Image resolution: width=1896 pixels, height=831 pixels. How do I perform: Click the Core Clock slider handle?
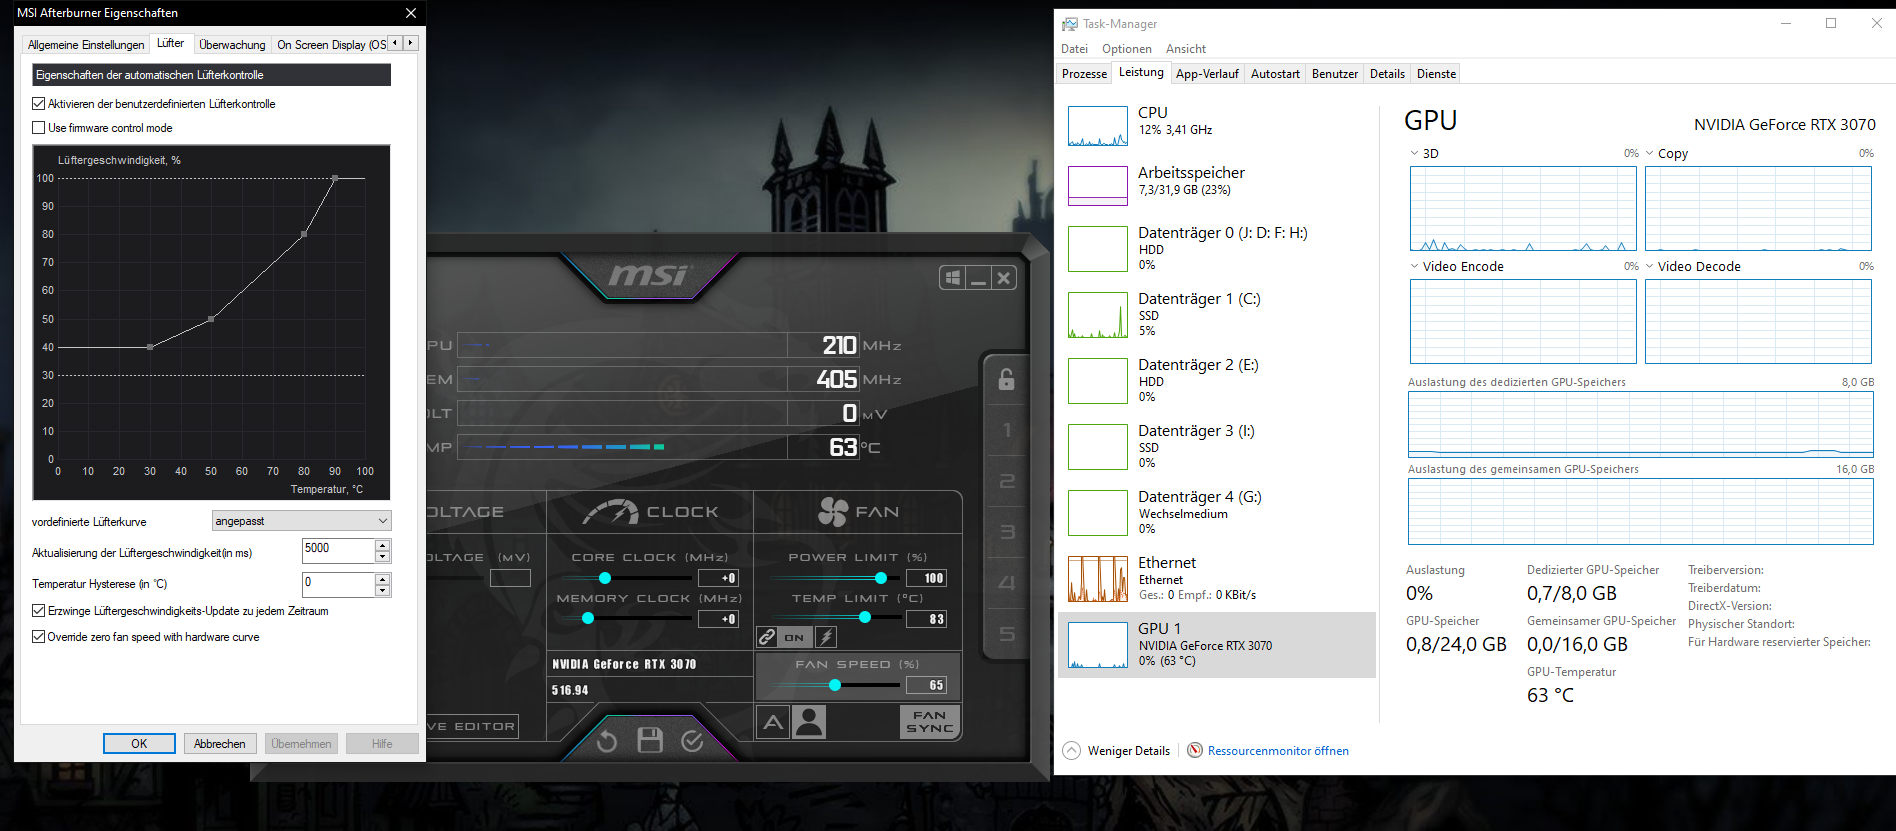[605, 578]
